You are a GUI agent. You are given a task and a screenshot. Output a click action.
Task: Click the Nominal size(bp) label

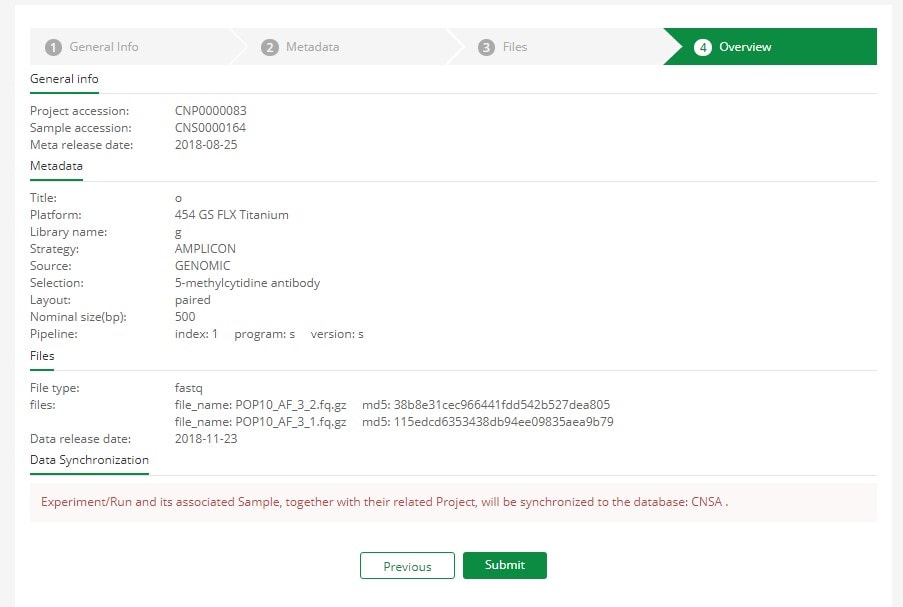click(x=78, y=317)
